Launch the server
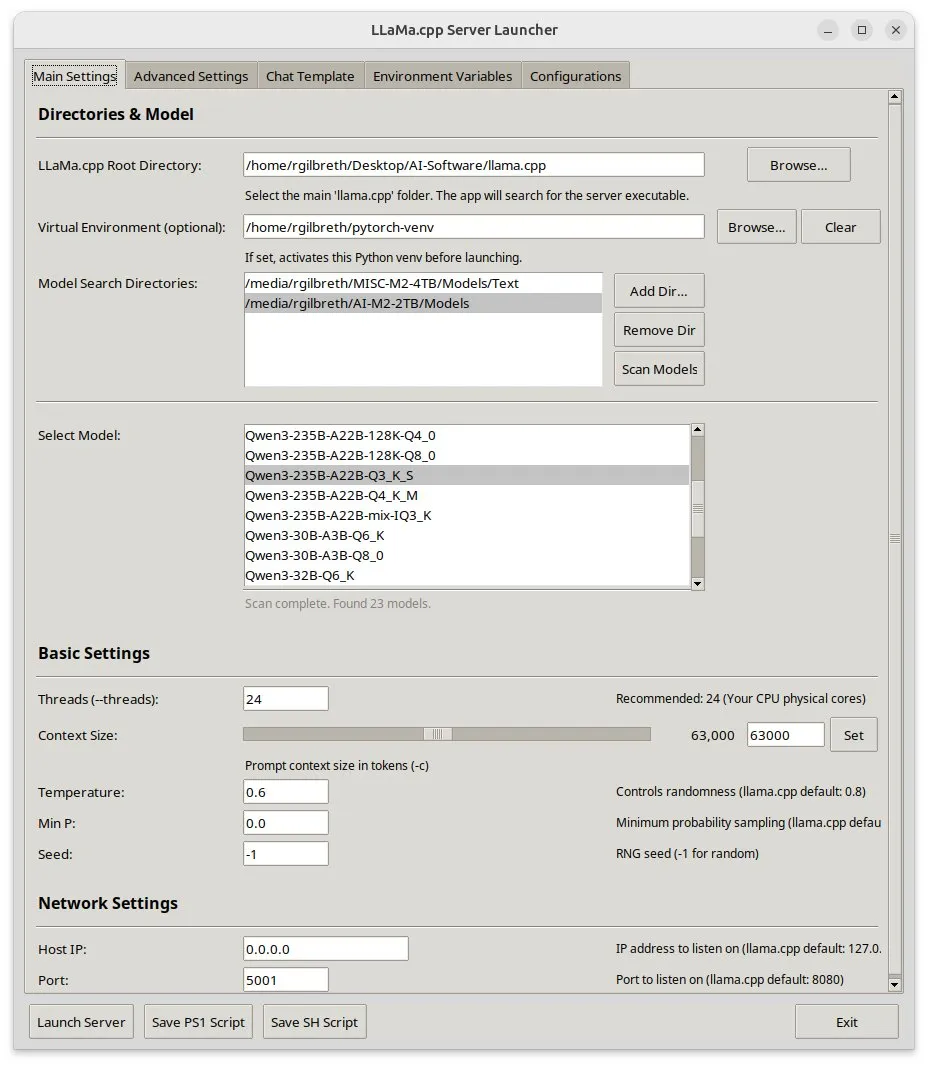Image resolution: width=928 pixels, height=1066 pixels. [81, 1022]
